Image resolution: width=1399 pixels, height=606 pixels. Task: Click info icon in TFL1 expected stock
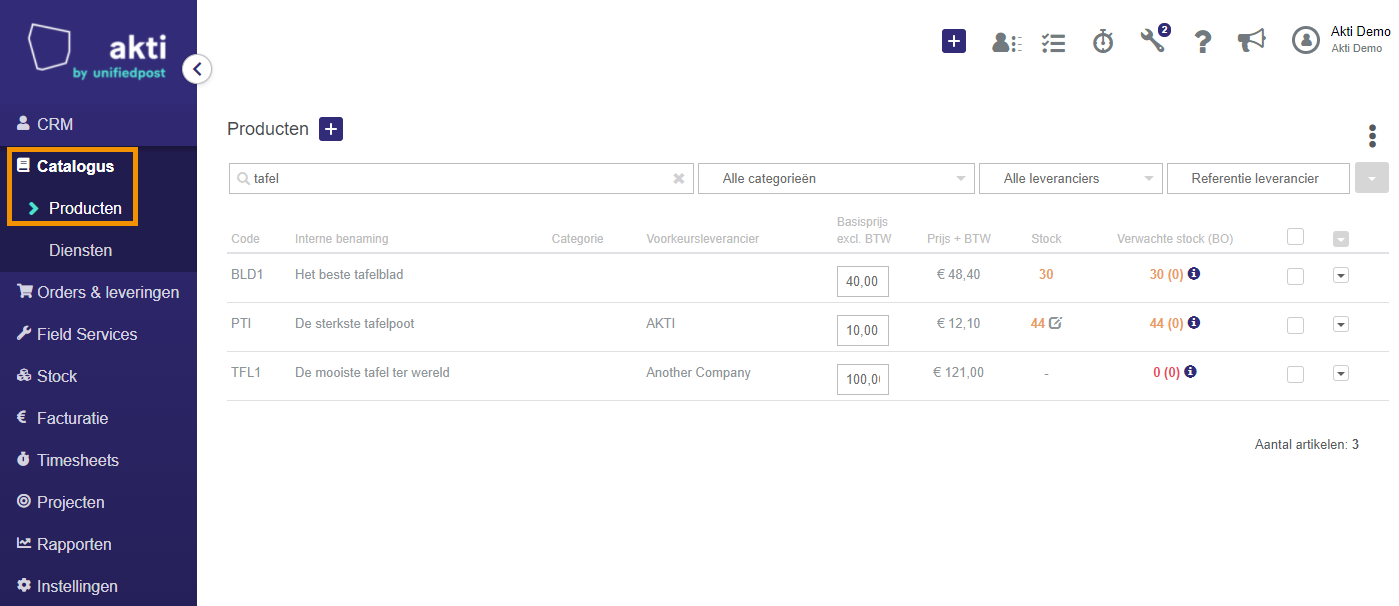click(x=1190, y=371)
